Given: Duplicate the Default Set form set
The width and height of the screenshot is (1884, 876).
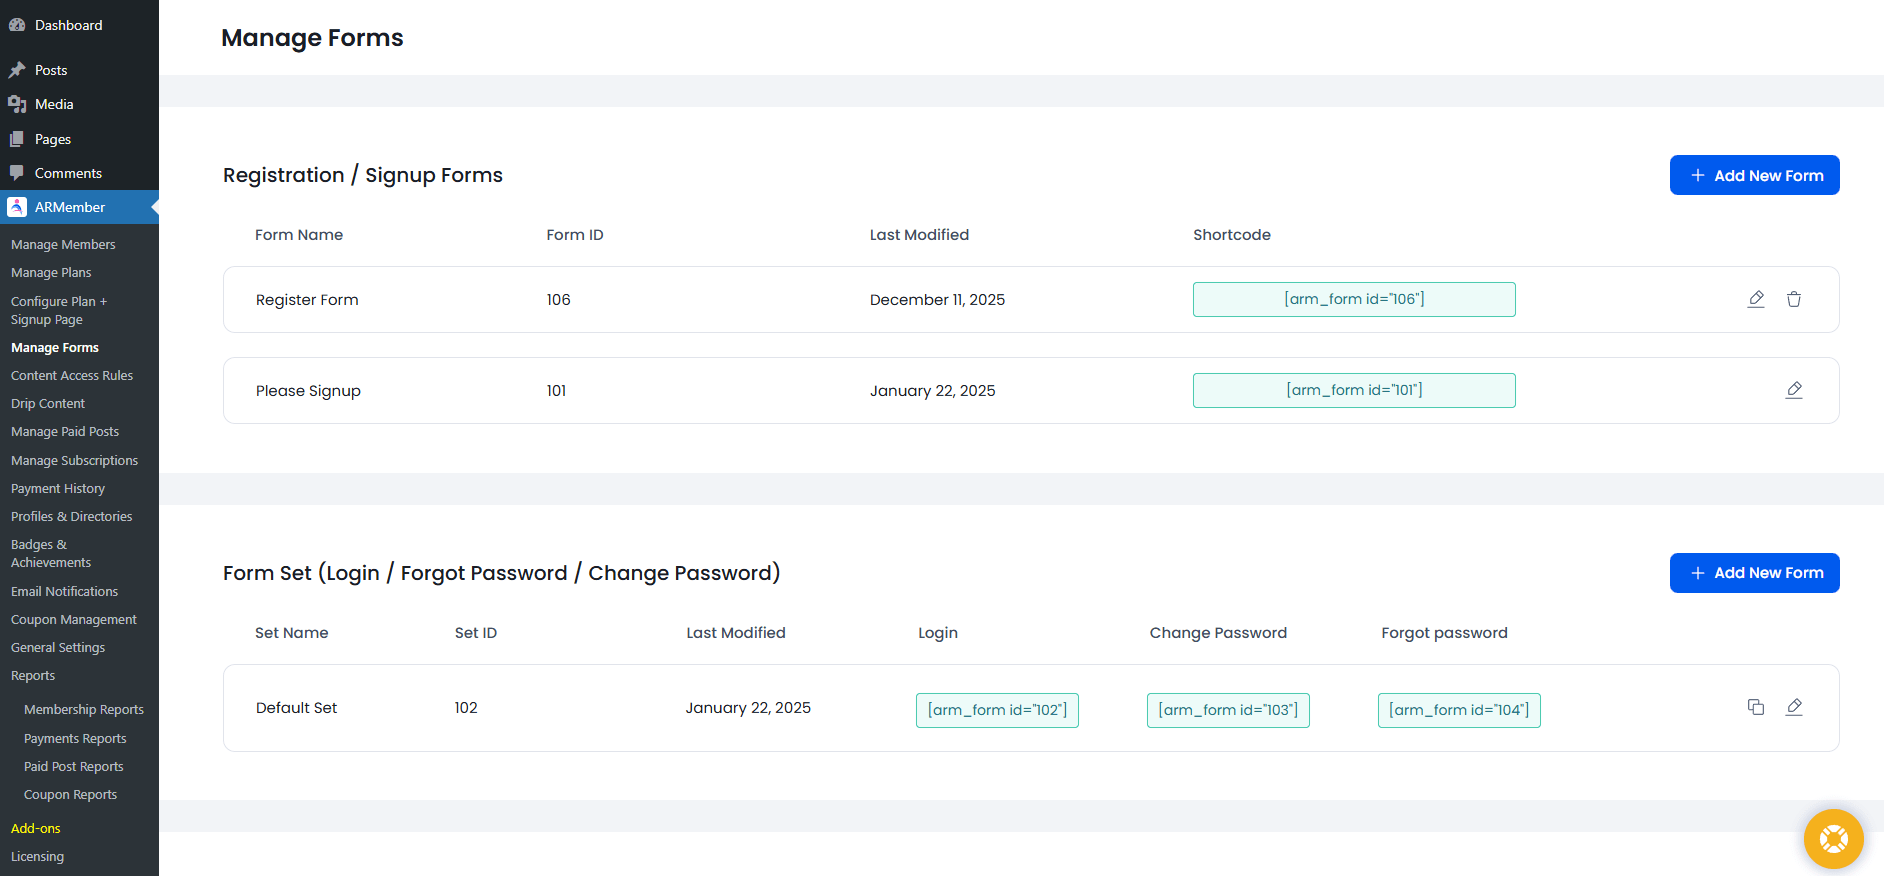Looking at the screenshot, I should click(x=1756, y=707).
